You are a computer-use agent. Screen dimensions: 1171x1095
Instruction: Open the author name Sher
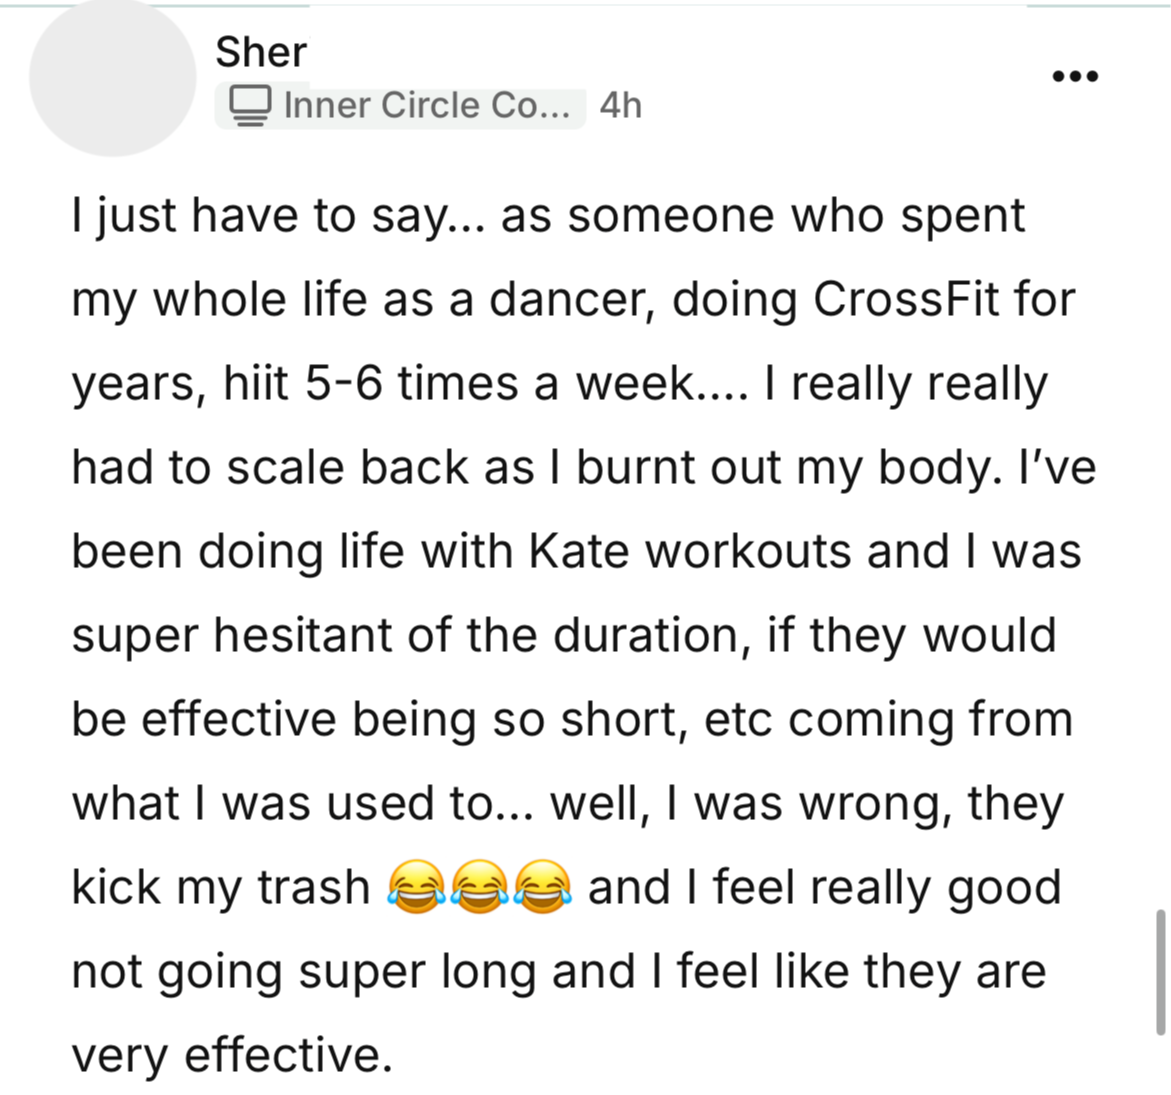pos(261,52)
